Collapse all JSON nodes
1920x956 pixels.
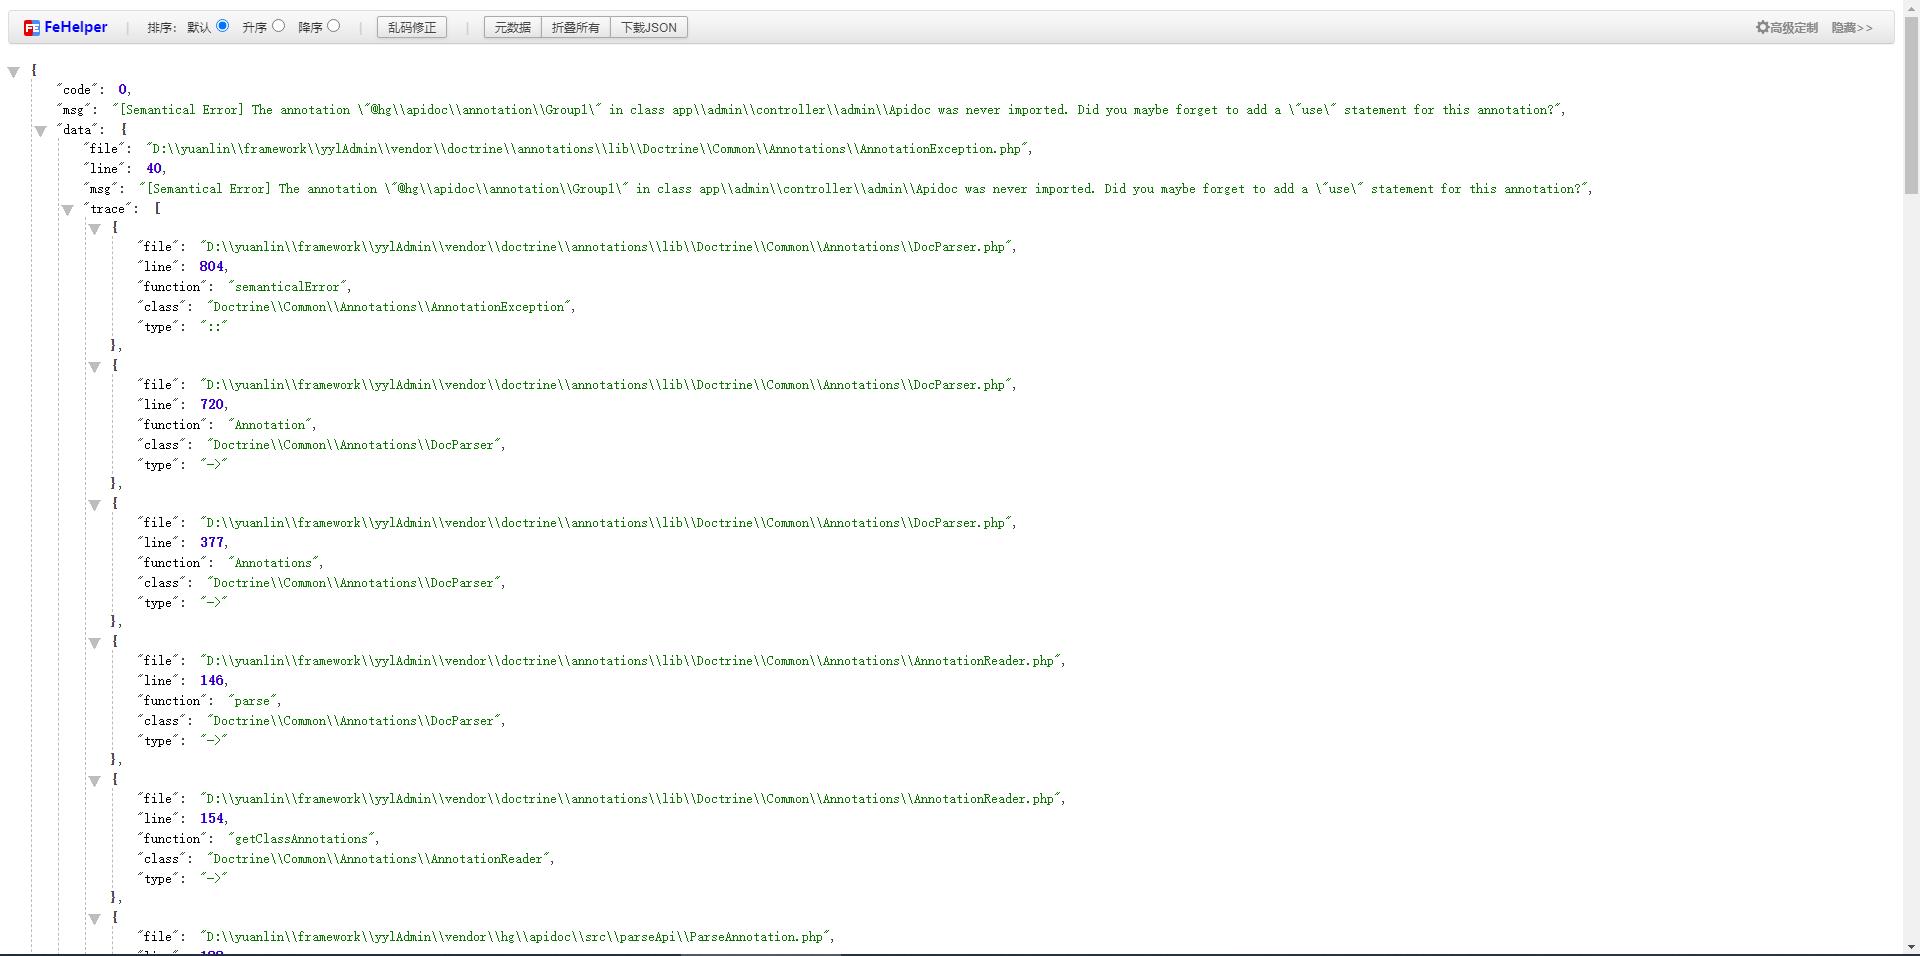click(x=575, y=28)
